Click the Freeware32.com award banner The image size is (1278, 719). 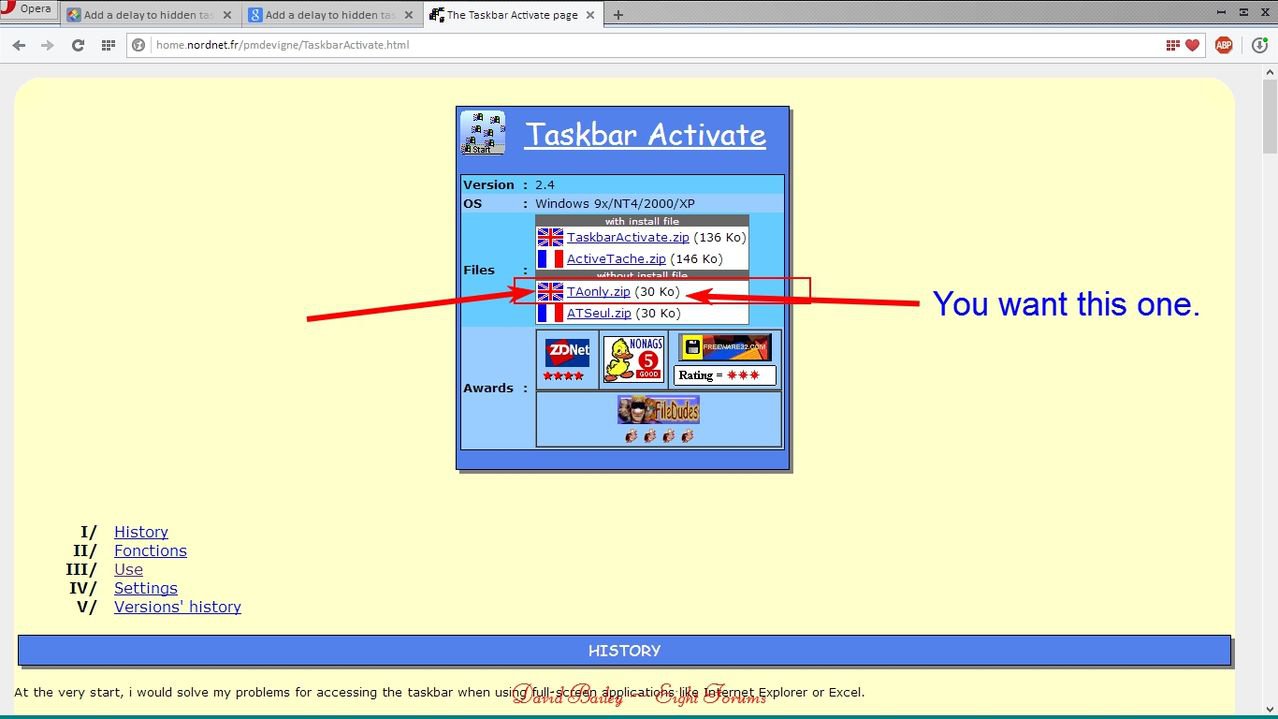click(725, 347)
